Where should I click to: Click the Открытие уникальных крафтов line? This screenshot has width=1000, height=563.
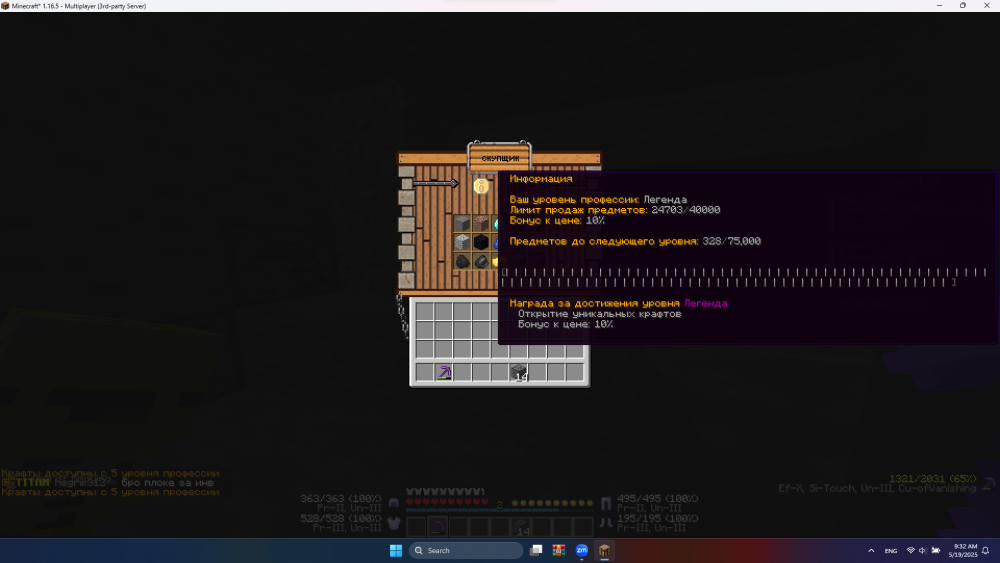(x=599, y=314)
